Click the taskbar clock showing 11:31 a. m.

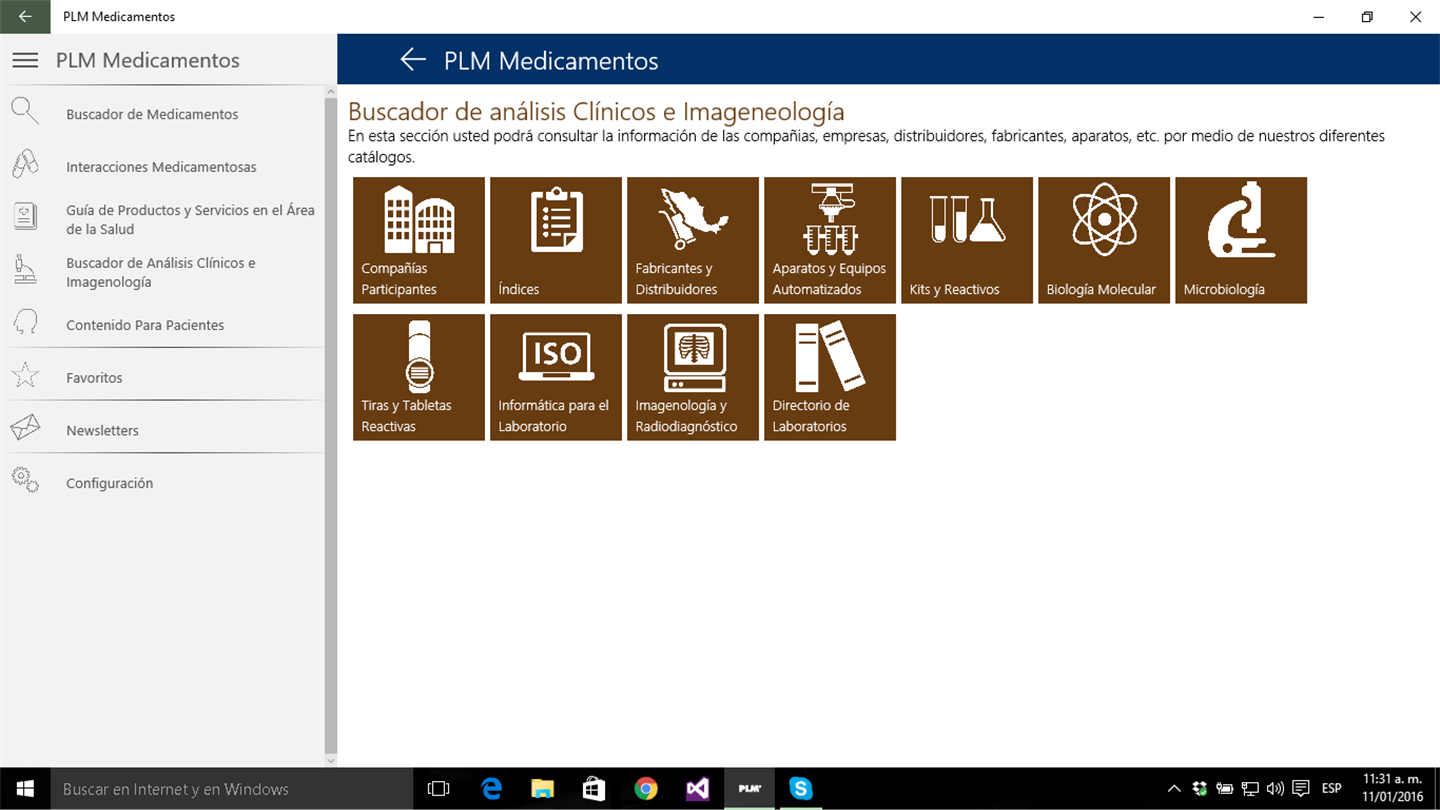(1391, 789)
